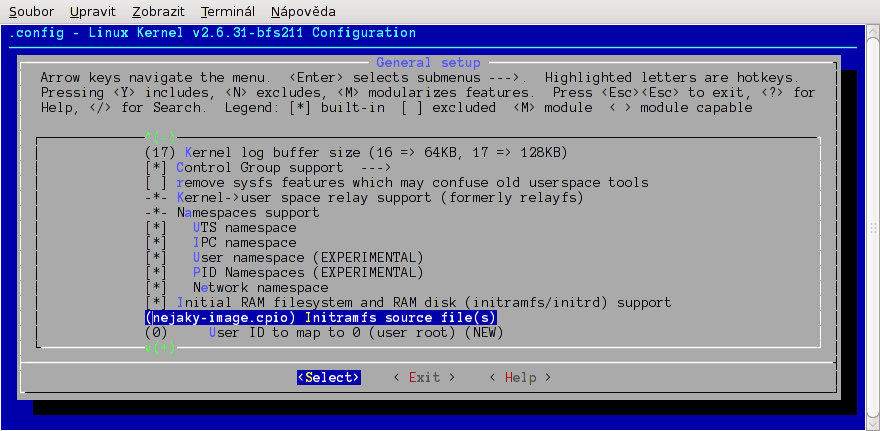Click the downward scroll indicator v(+)
This screenshot has height=431, width=880.
[x=160, y=348]
